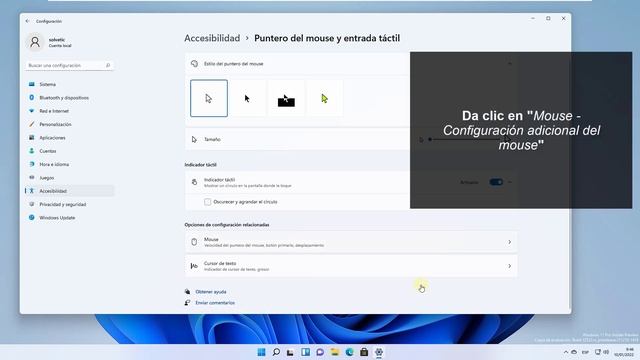The image size is (640, 360).
Task: Click the magnifier icon in the search box
Action: 108,65
